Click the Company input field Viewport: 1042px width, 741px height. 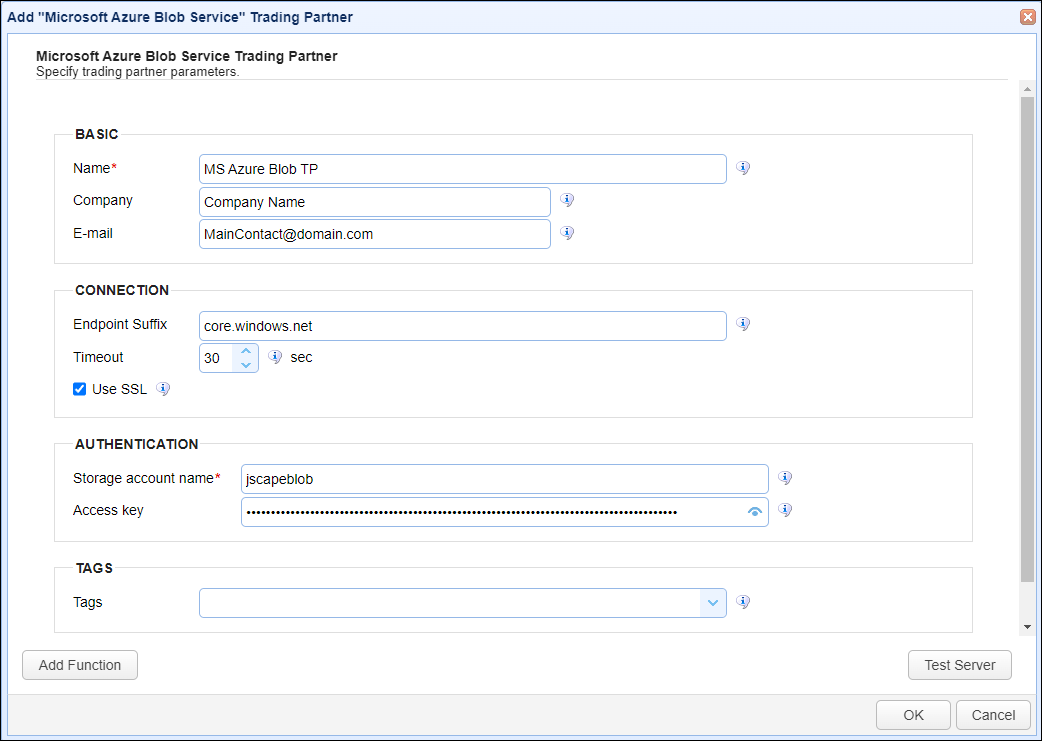(x=375, y=202)
